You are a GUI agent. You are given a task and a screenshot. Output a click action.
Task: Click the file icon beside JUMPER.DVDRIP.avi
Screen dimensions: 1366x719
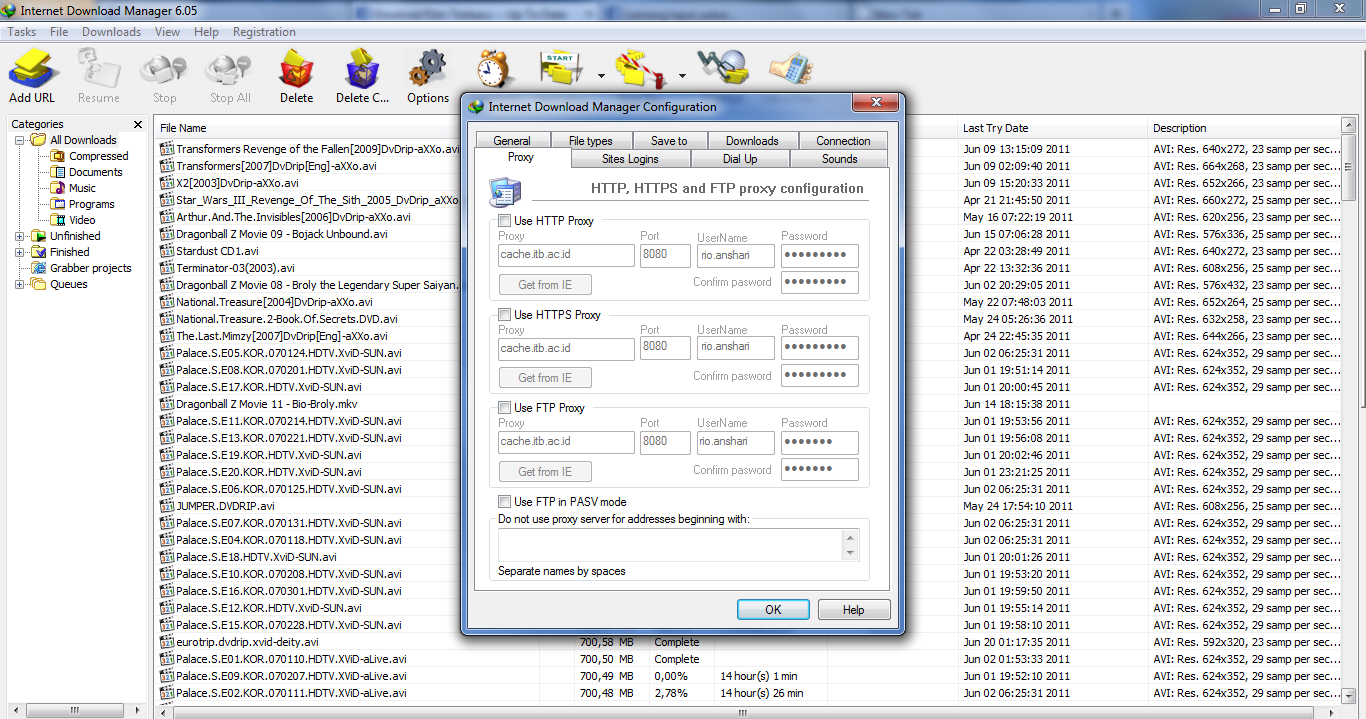point(167,506)
